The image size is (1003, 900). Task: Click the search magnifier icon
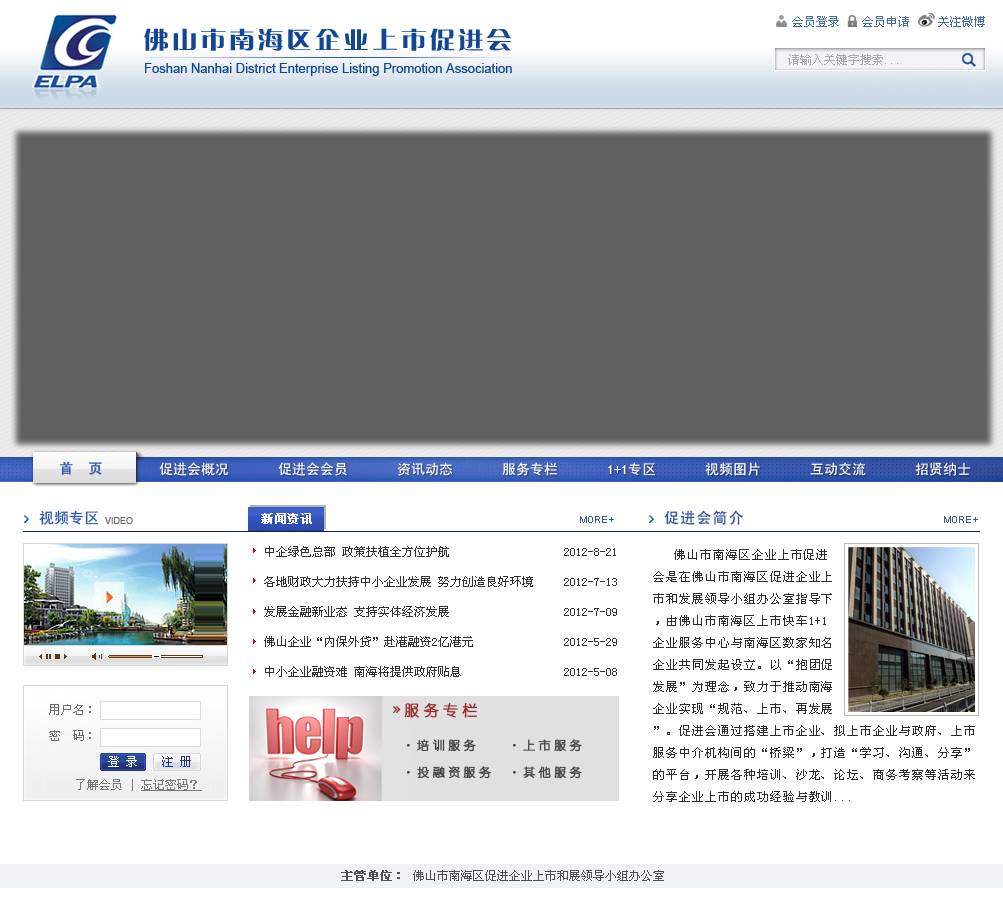968,60
